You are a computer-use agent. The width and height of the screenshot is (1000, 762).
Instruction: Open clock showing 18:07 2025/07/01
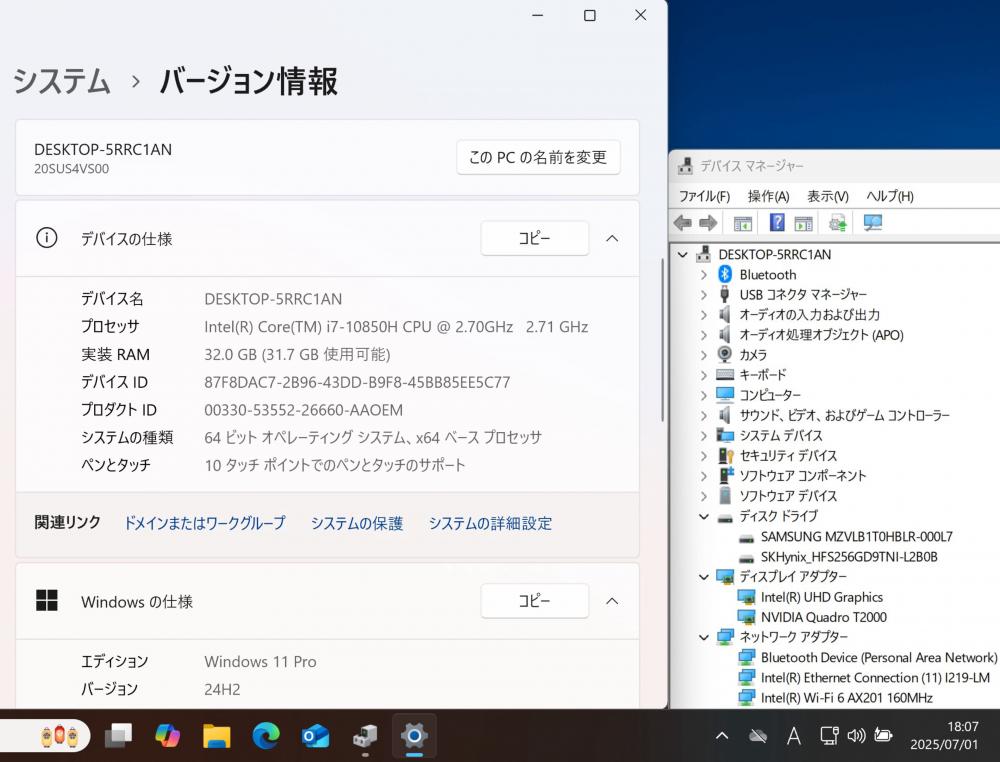944,735
